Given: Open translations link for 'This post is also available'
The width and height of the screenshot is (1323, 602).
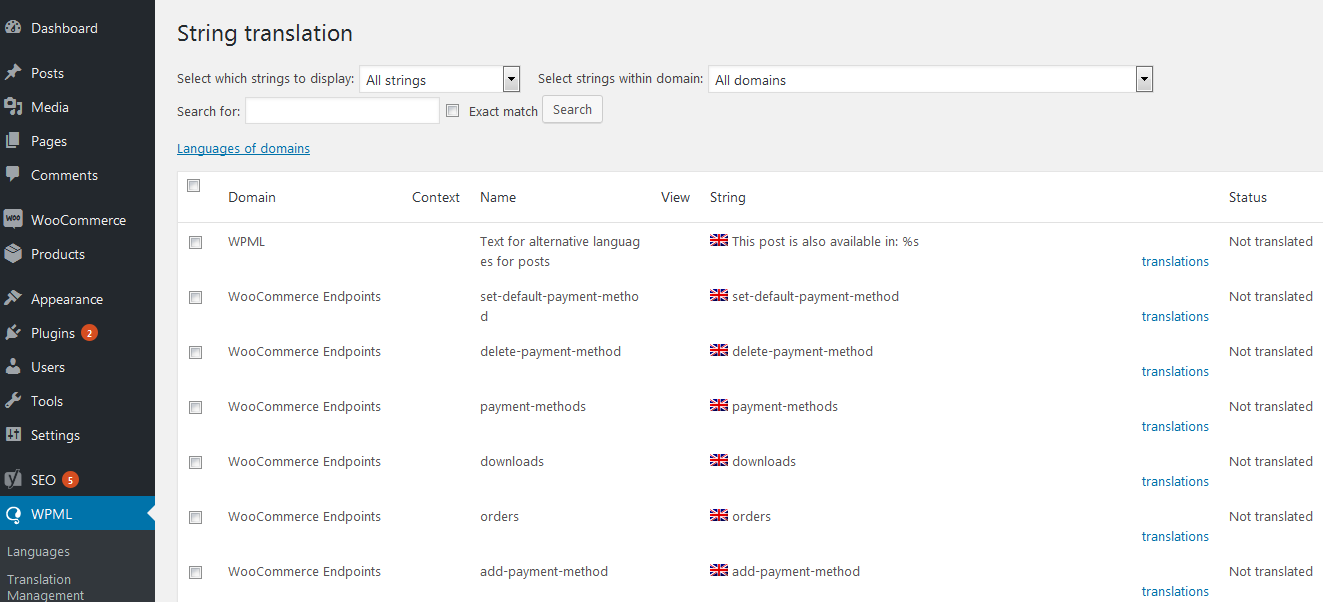Looking at the screenshot, I should coord(1175,261).
